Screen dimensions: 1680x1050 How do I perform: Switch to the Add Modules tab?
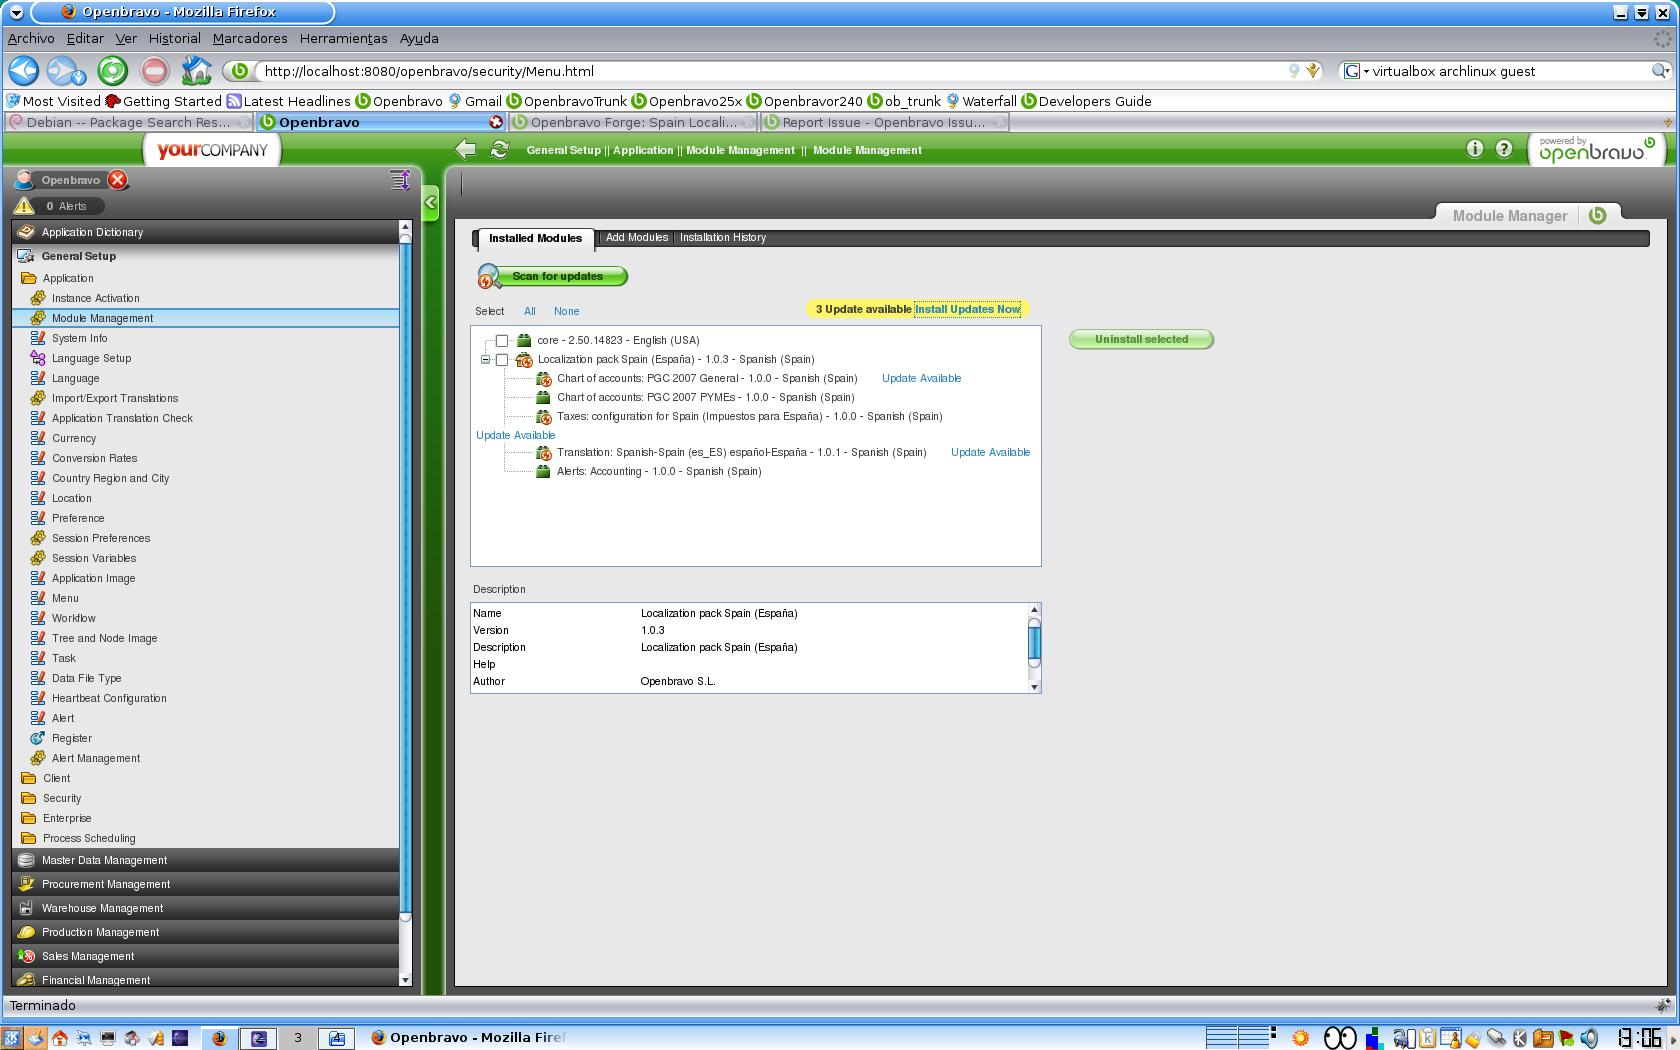pyautogui.click(x=636, y=238)
